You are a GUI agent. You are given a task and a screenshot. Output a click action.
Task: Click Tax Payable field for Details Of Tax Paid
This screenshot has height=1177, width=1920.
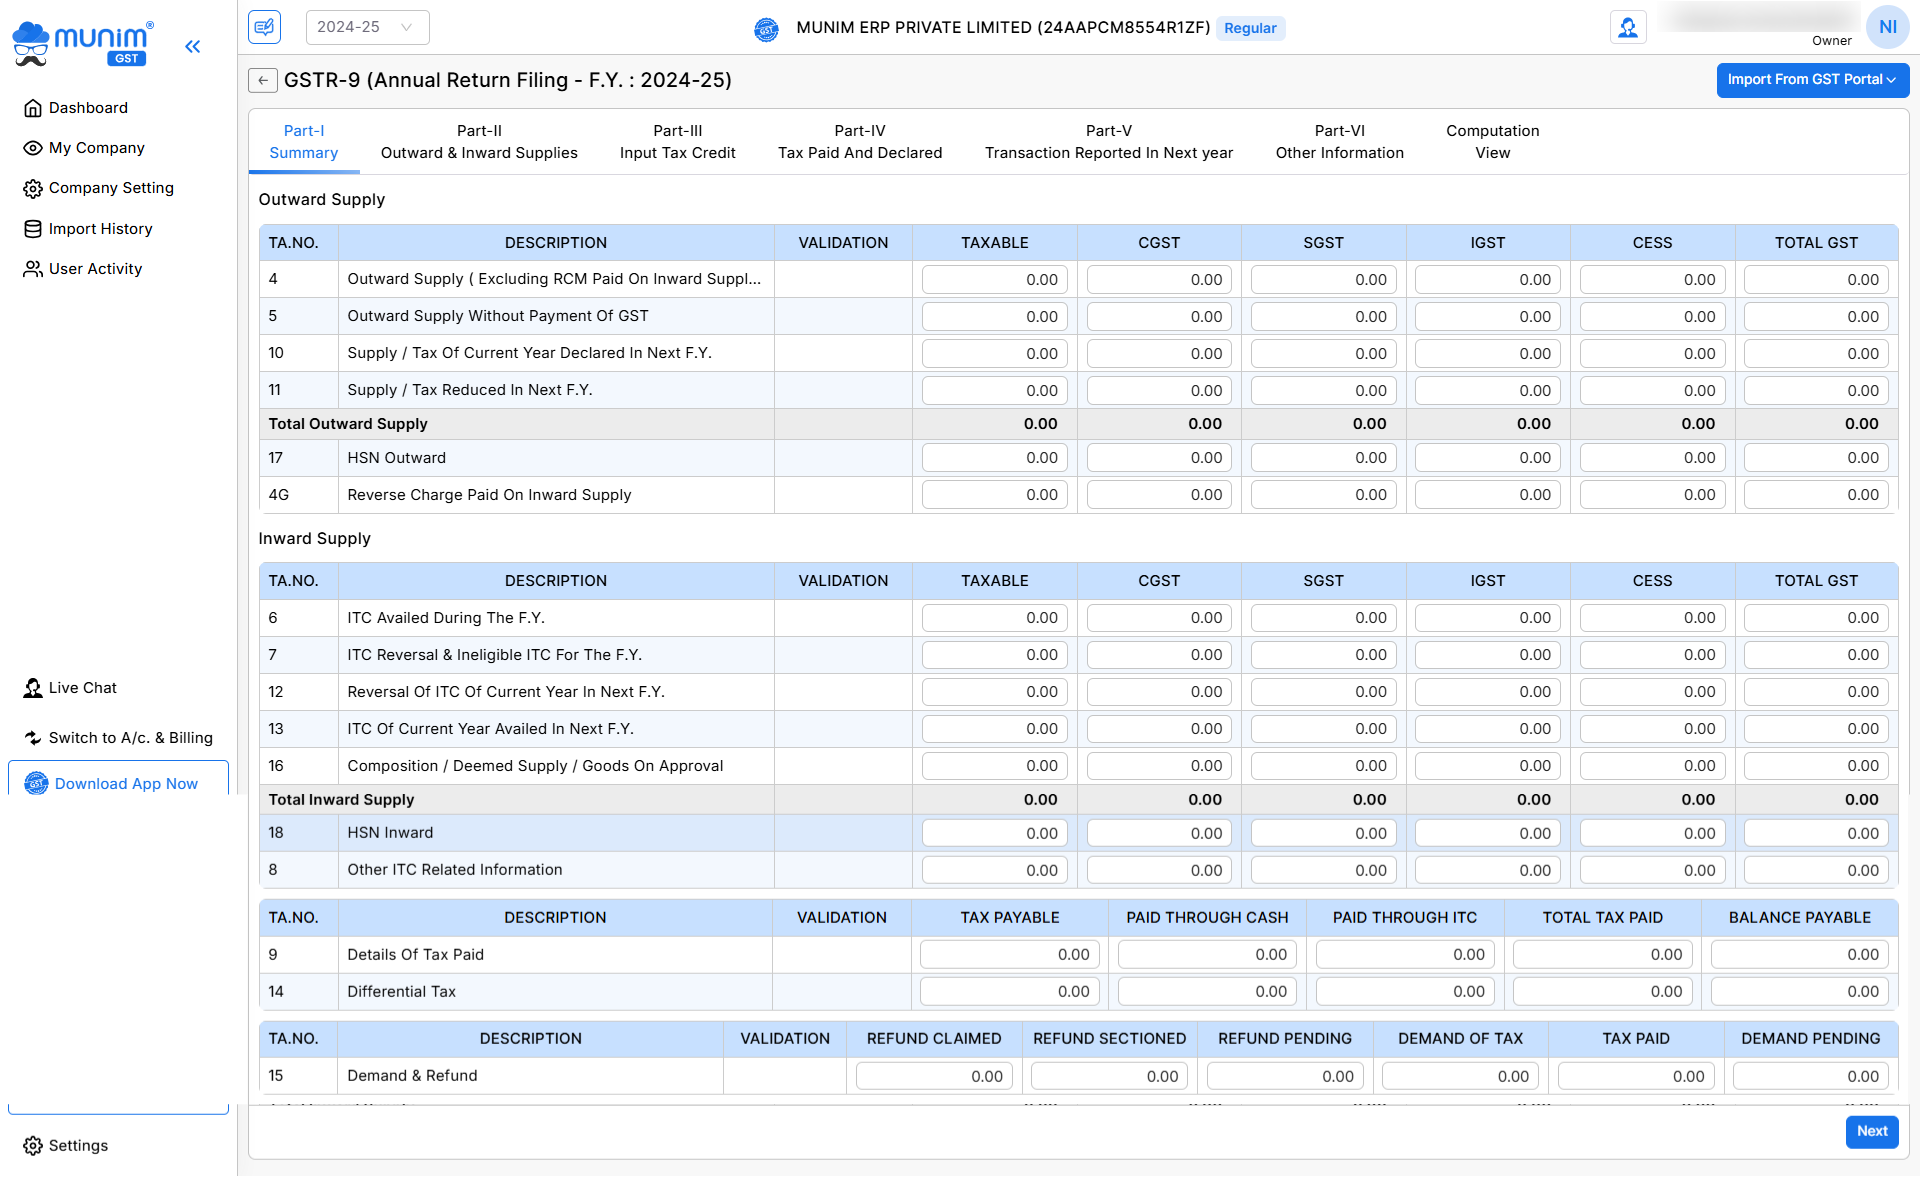[x=1010, y=955]
